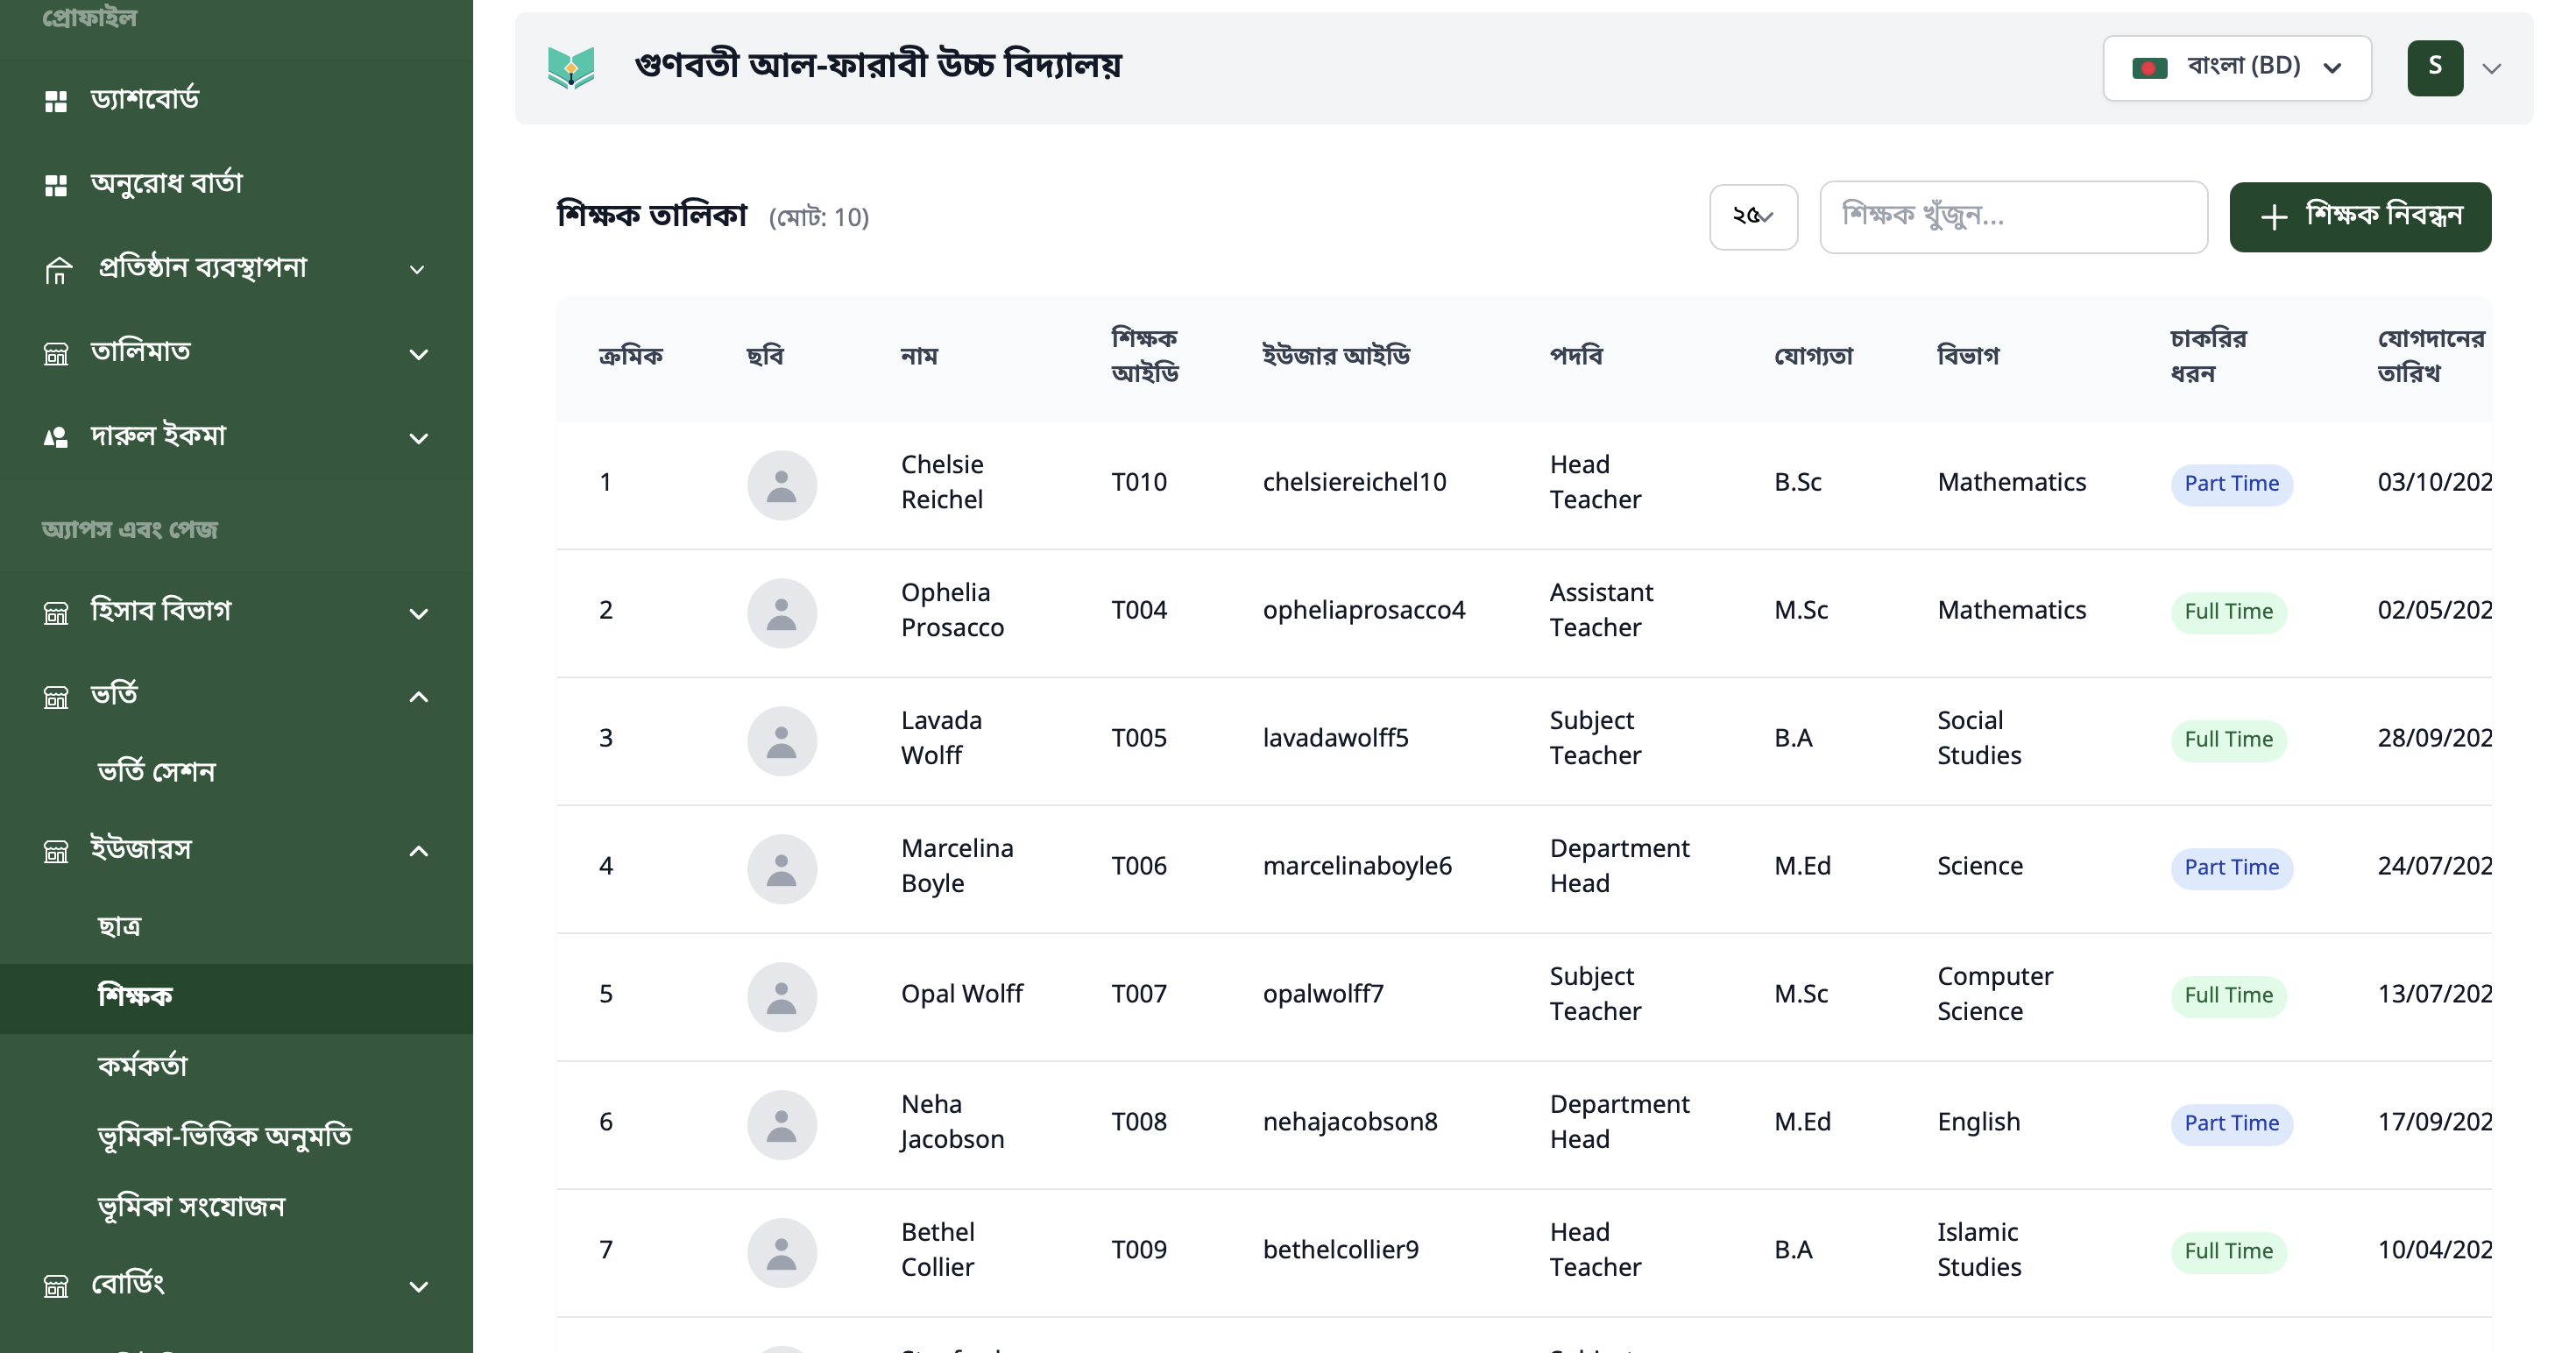2576x1353 pixels.
Task: Click the প্রতিষ্ঠান ব্যবস্থাপনা home icon
Action: 58,270
